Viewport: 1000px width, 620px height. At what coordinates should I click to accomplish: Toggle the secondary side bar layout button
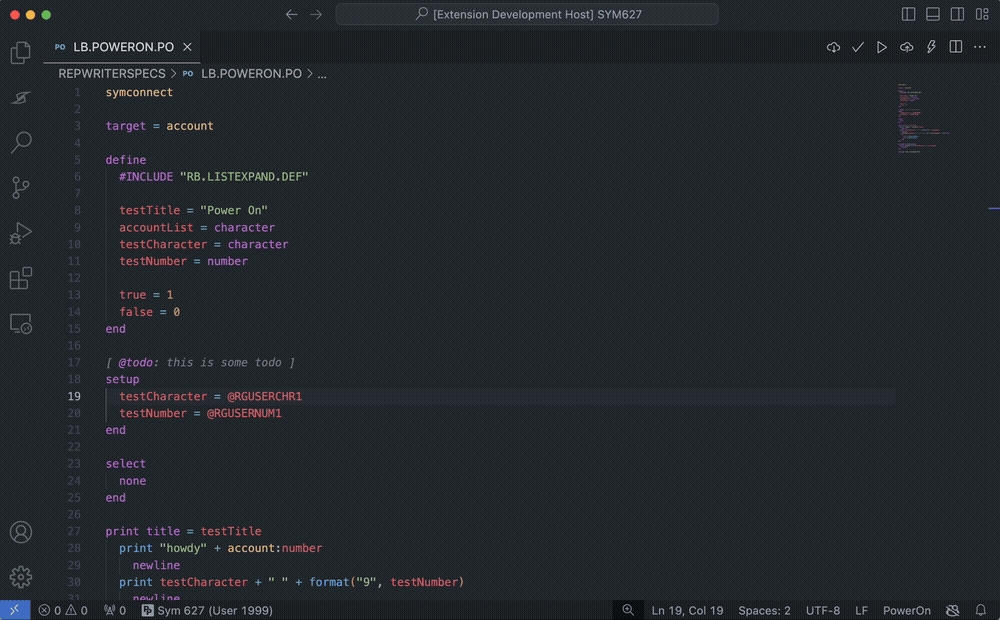pos(957,15)
